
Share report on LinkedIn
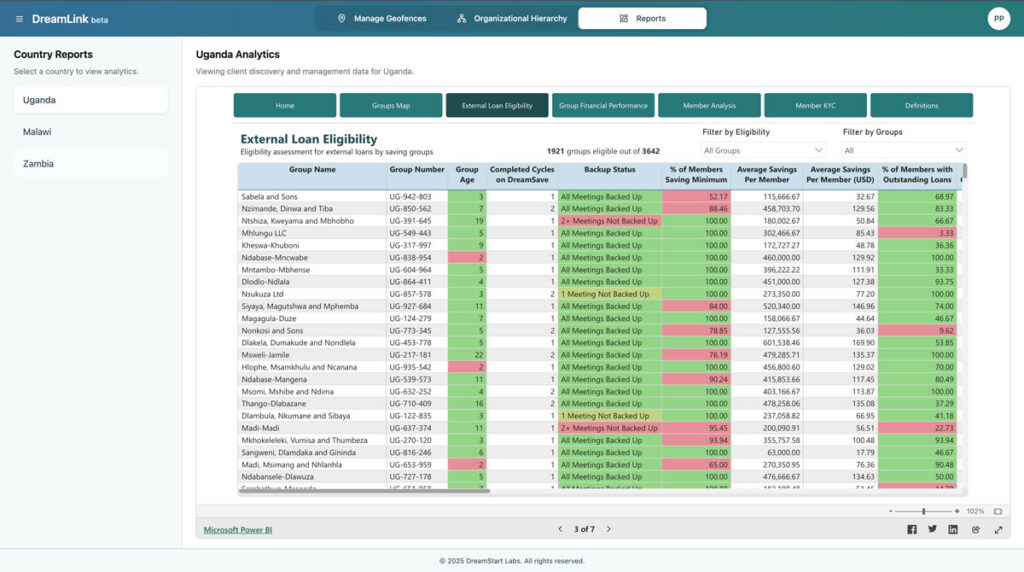tap(954, 530)
